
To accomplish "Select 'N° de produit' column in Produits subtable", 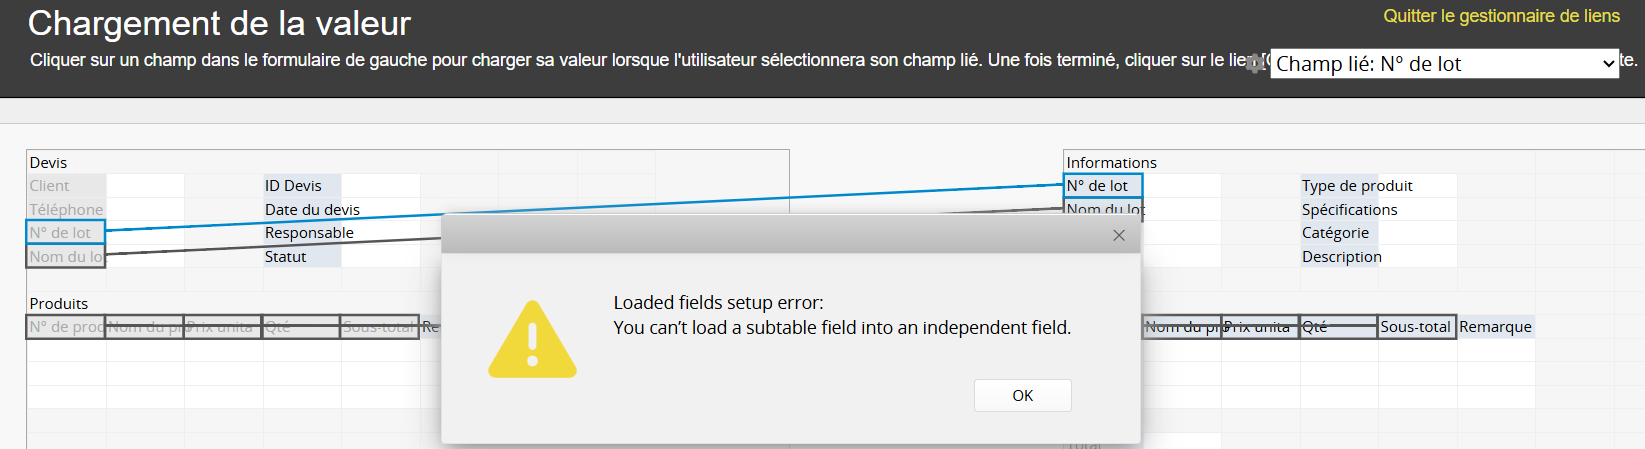I will (66, 327).
